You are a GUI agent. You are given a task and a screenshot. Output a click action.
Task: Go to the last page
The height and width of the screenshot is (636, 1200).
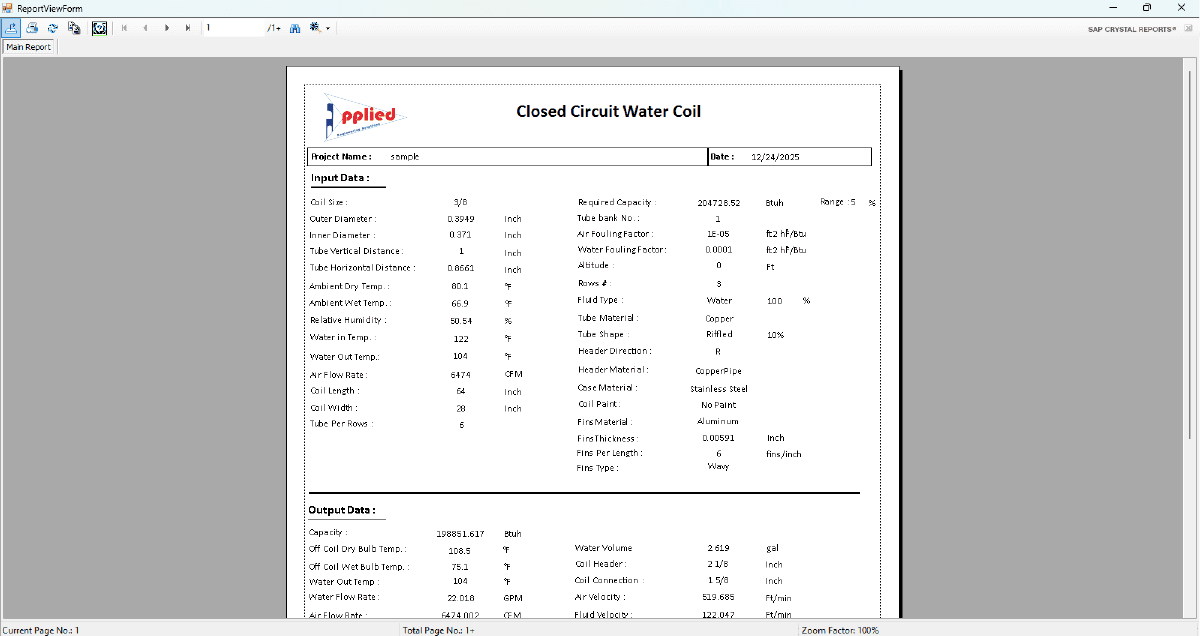[x=188, y=28]
